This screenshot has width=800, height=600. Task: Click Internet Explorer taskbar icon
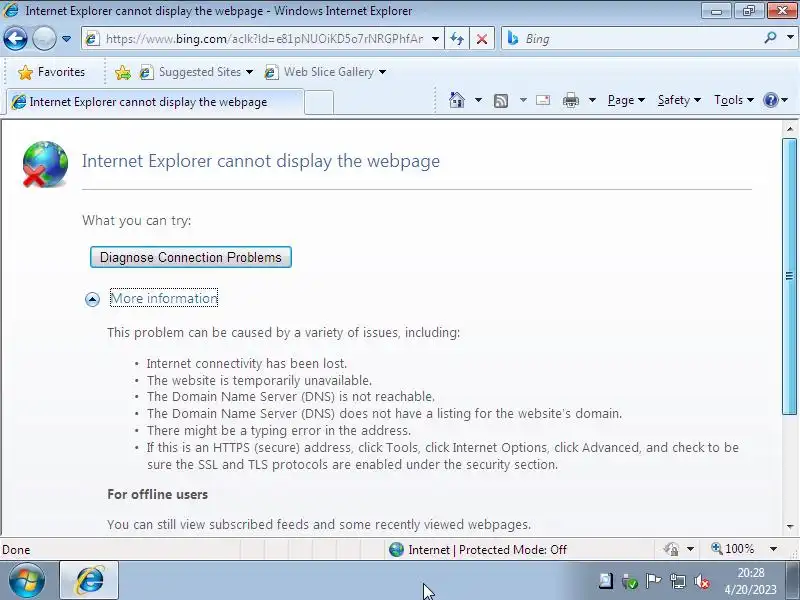point(89,580)
